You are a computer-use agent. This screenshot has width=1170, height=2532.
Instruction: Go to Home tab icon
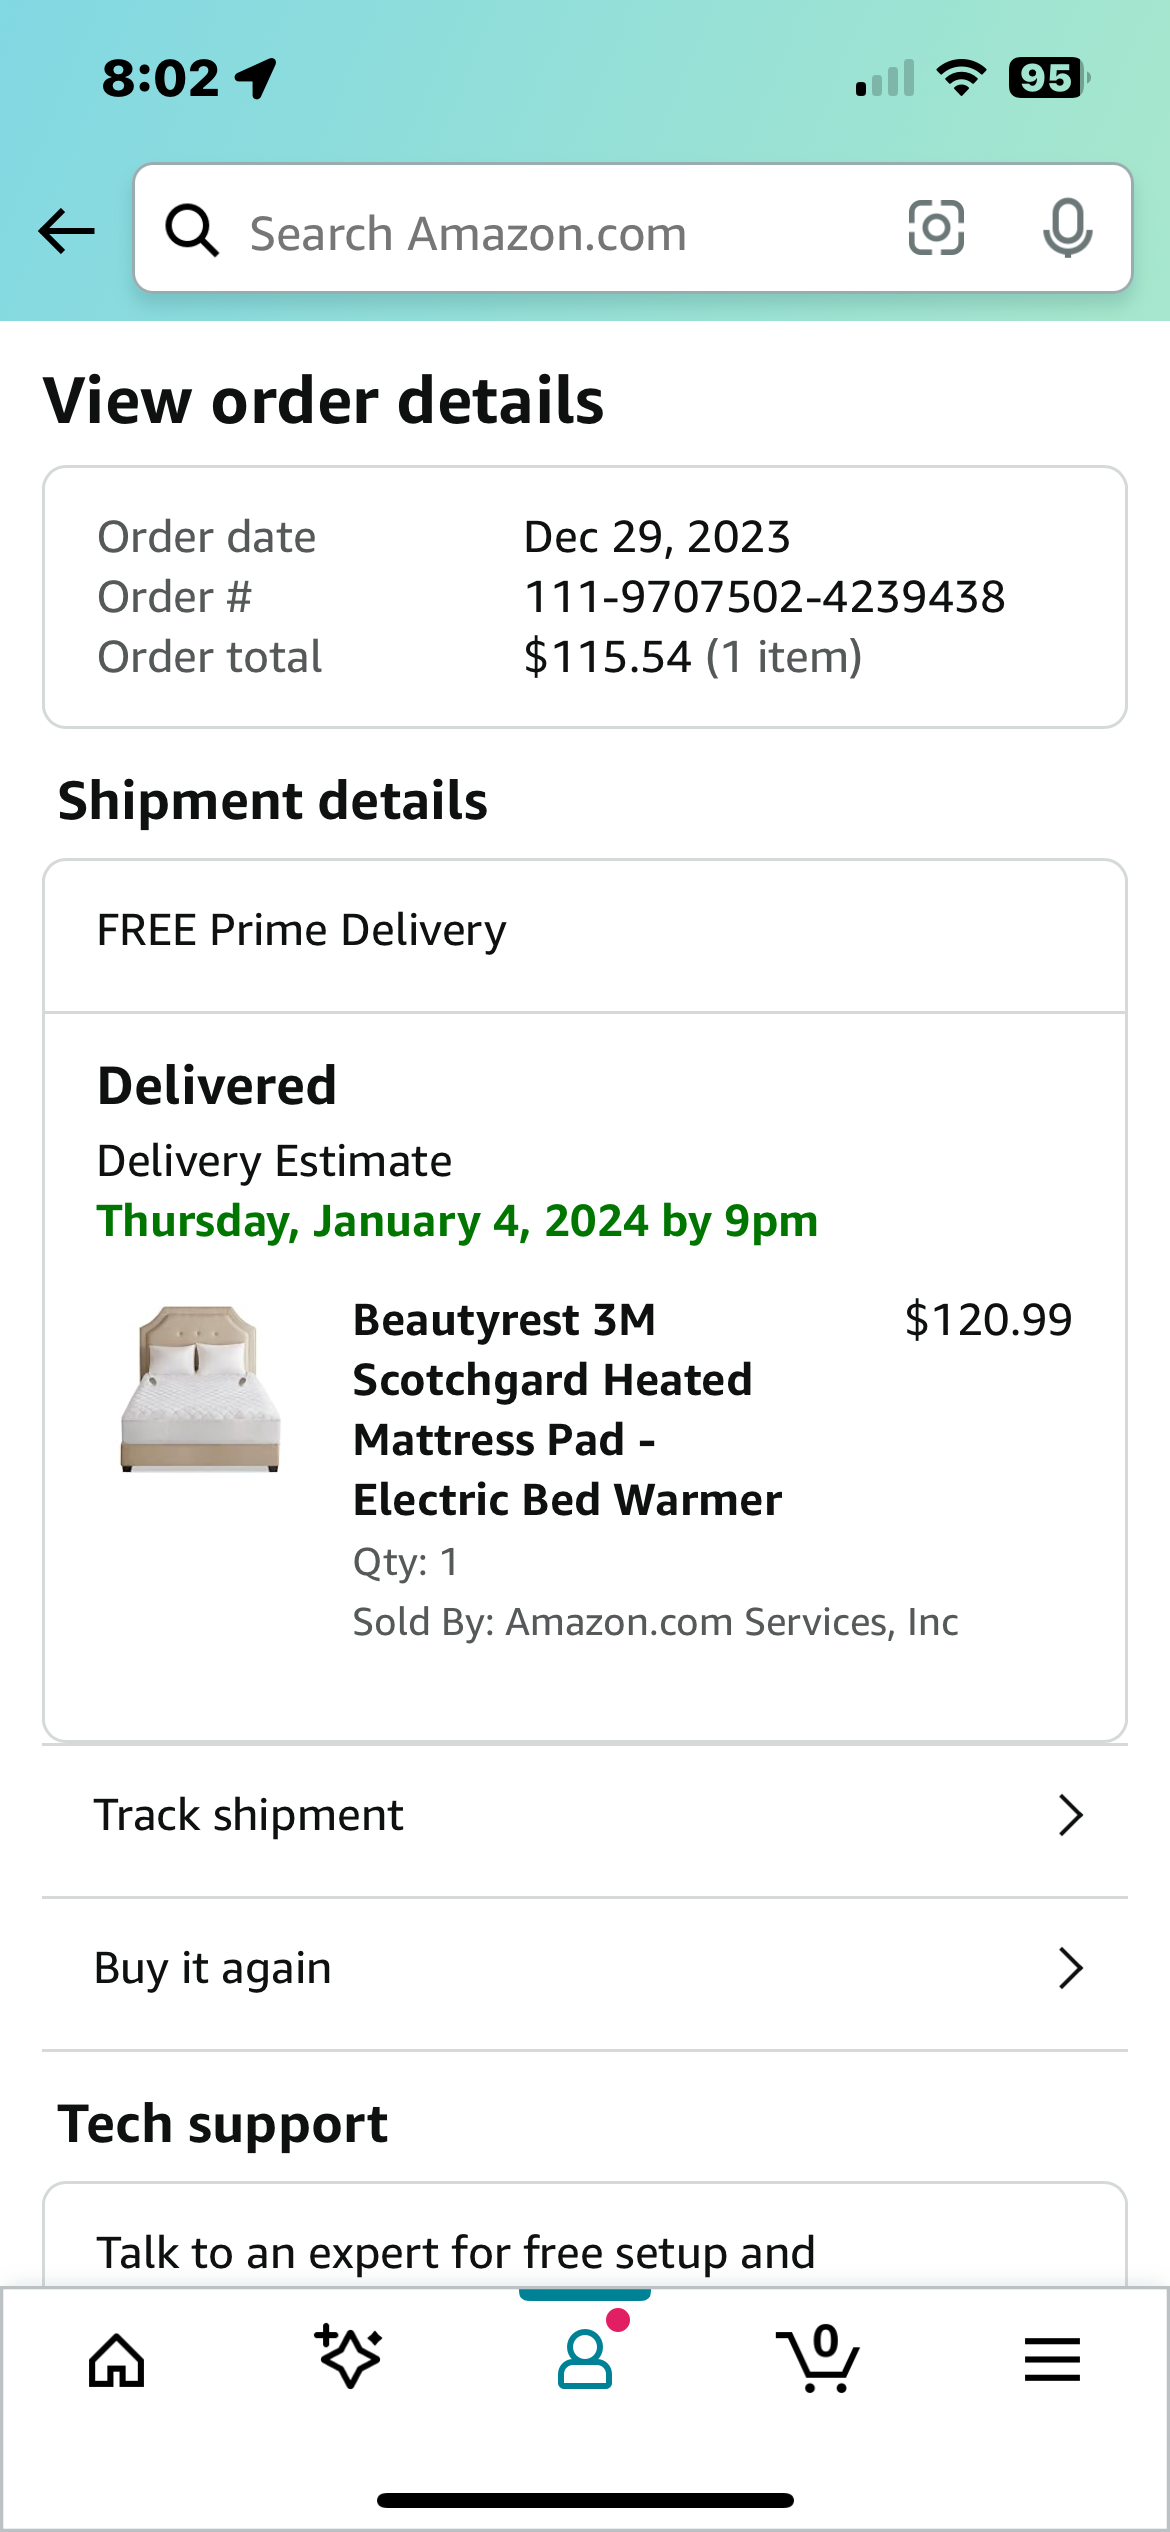point(117,2360)
